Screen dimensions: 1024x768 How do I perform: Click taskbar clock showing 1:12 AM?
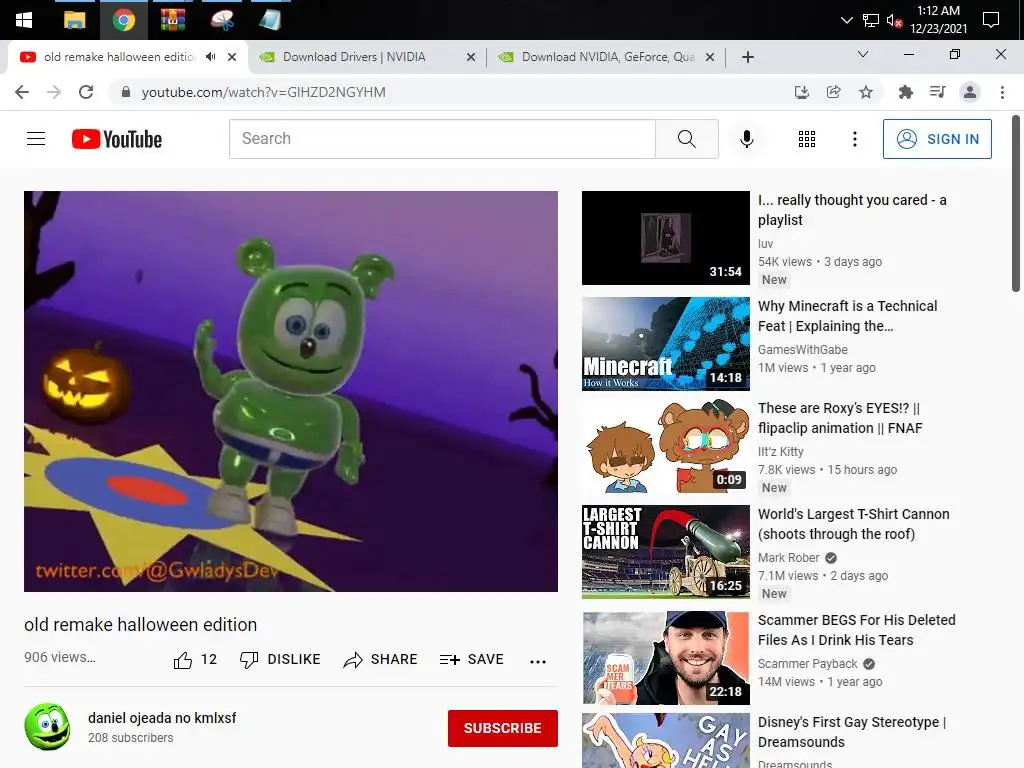[938, 20]
